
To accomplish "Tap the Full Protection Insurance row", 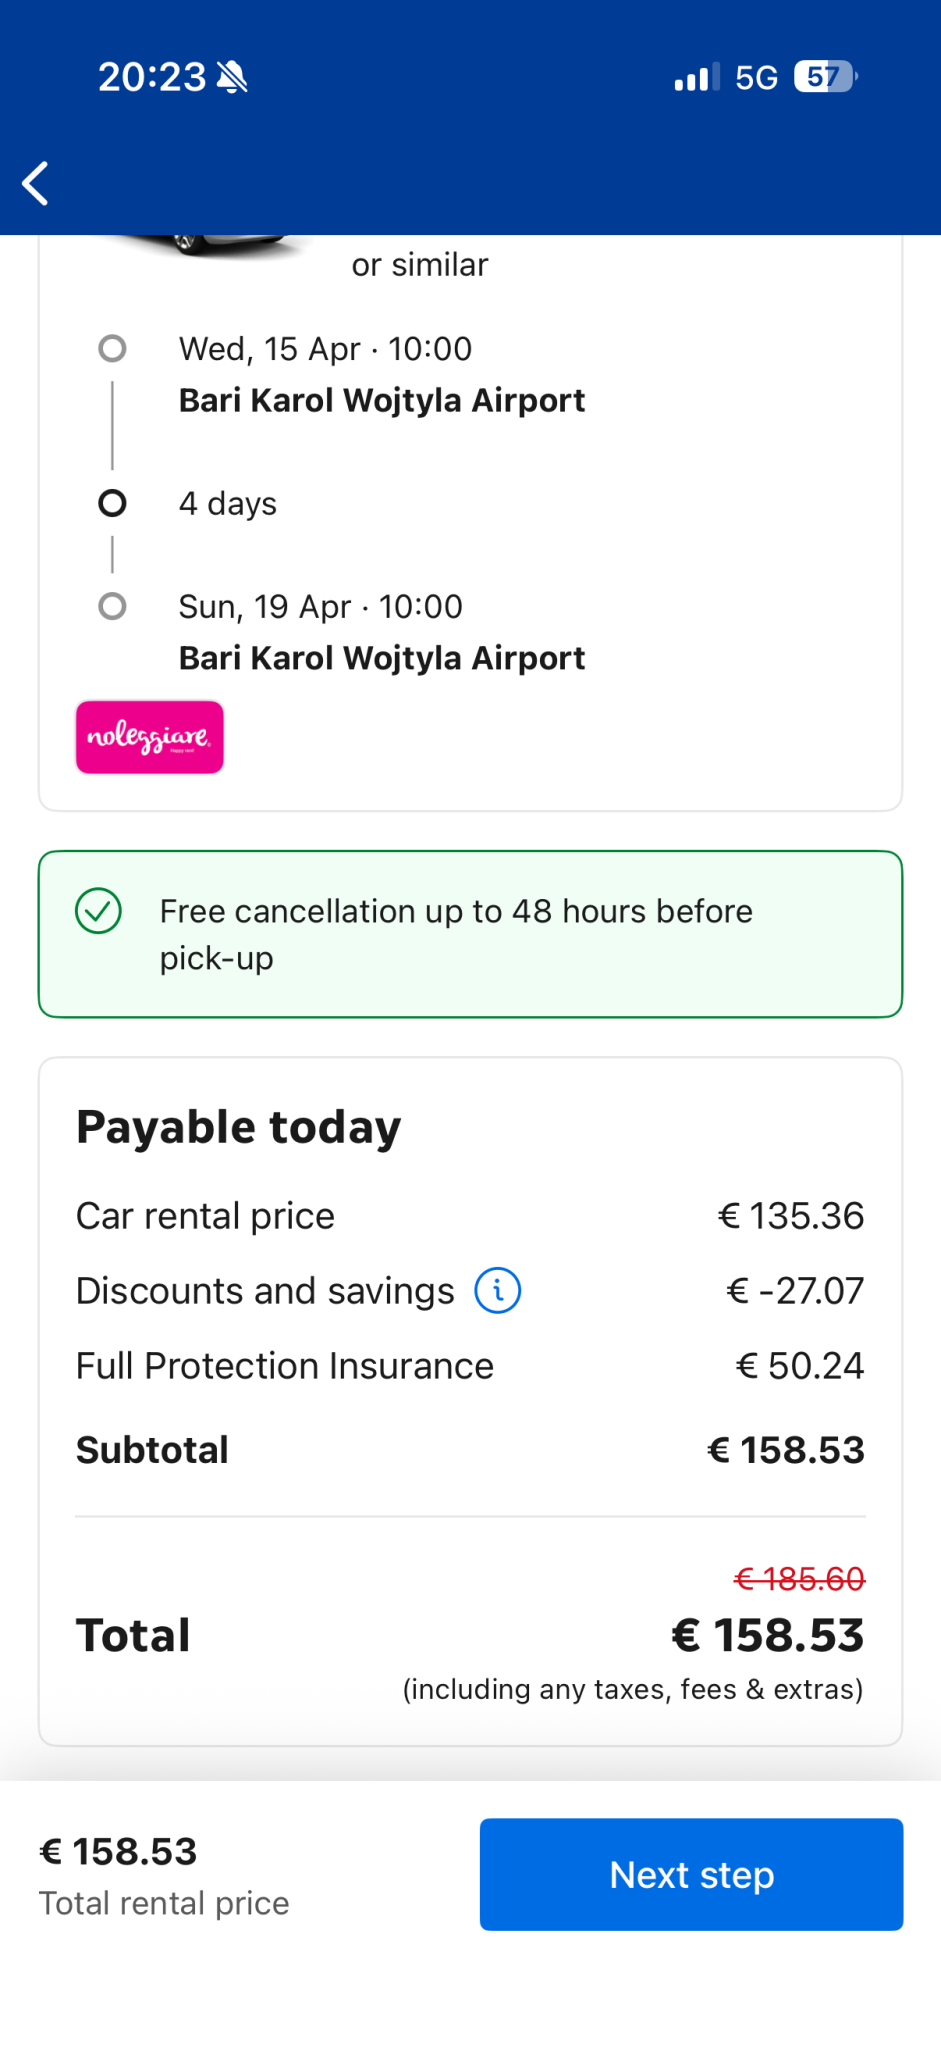I will (469, 1366).
